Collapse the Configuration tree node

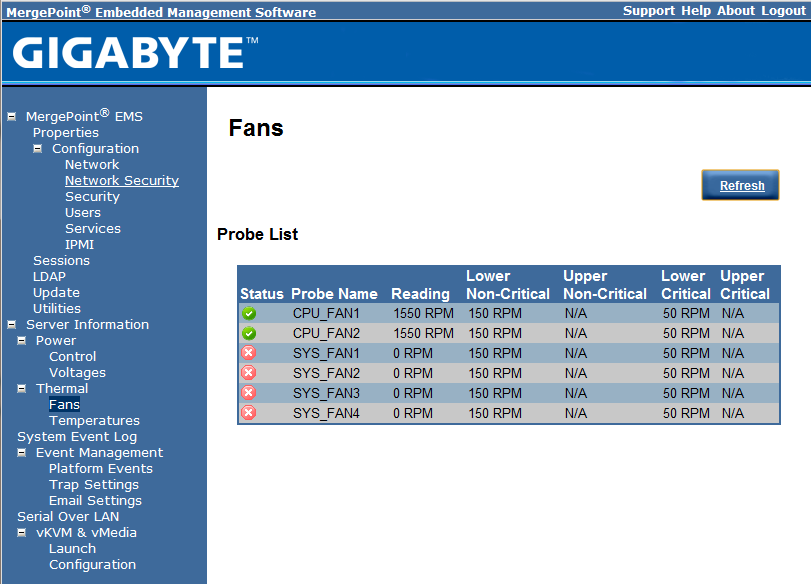click(38, 149)
